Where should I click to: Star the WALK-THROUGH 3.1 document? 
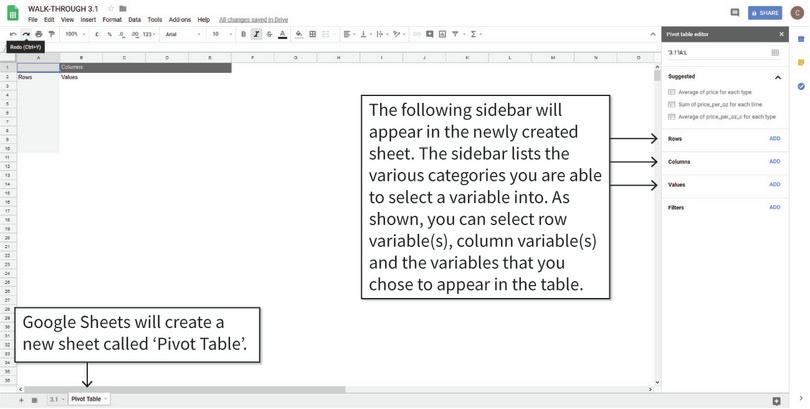click(111, 9)
